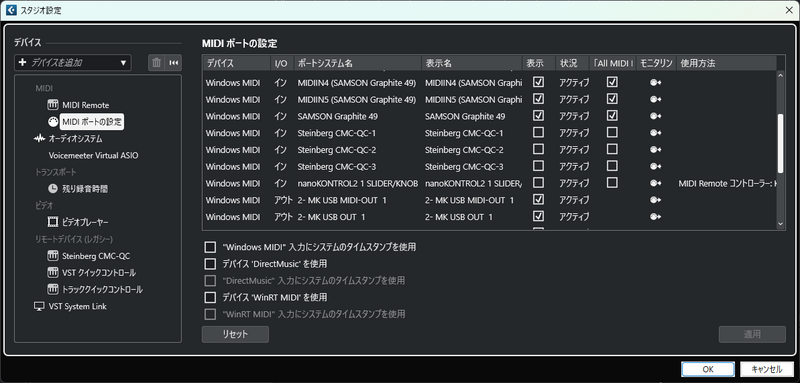Enable デバイス 'WinRT MIDI' を使用 checkbox
The image size is (800, 383).
210,297
